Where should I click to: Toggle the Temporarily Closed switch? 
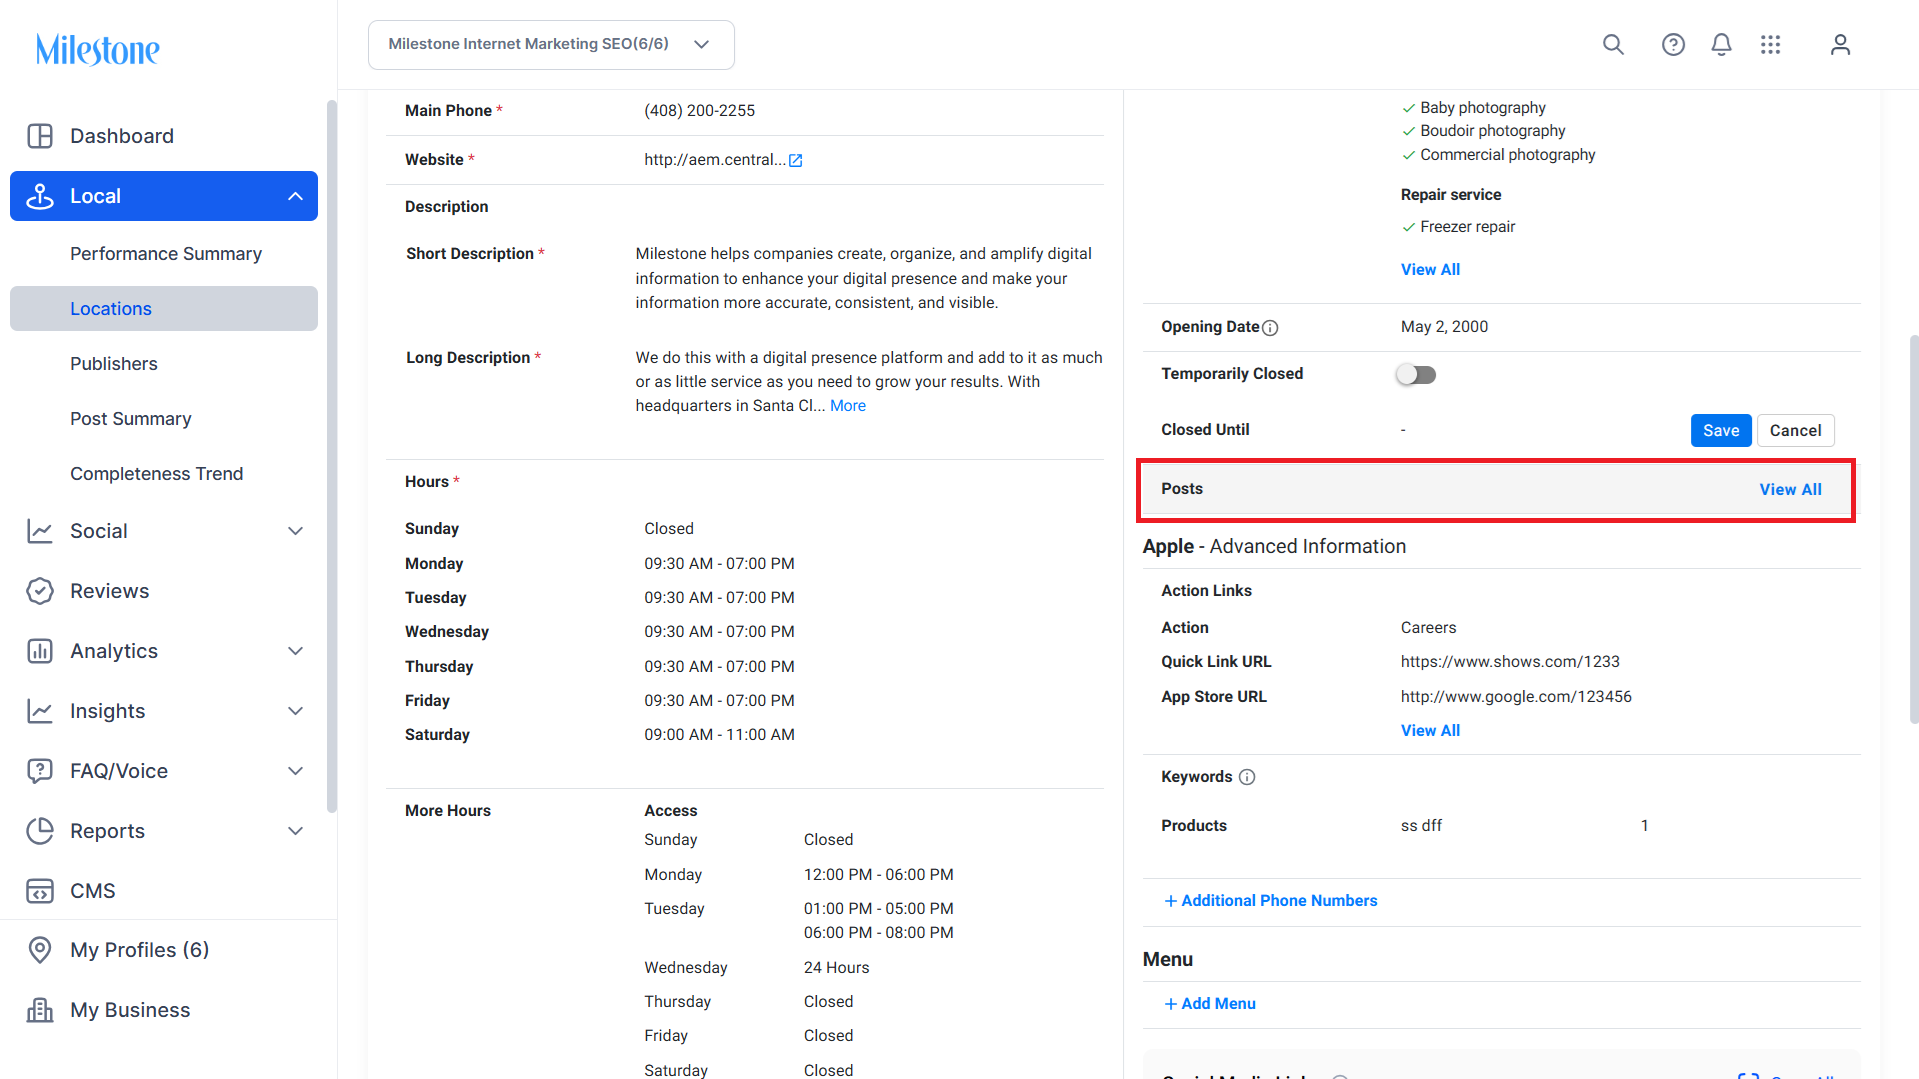tap(1416, 375)
